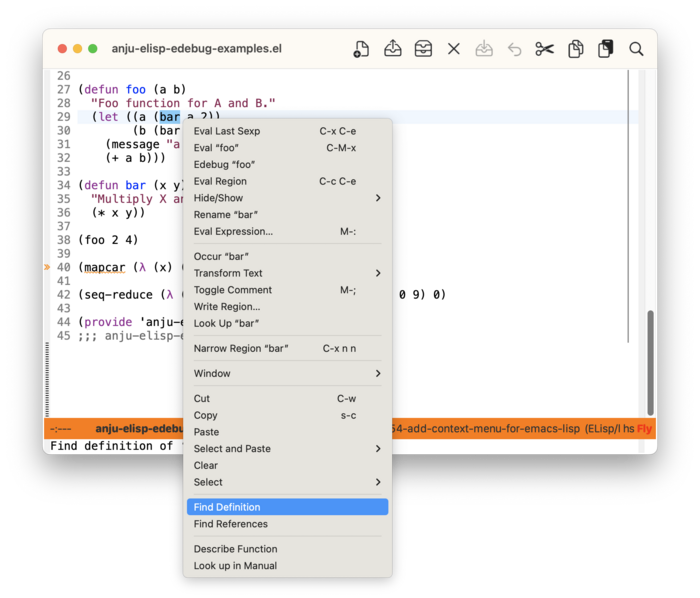The width and height of the screenshot is (700, 598).
Task: Click the -:--- status indicator in the mode line
Action: point(61,429)
